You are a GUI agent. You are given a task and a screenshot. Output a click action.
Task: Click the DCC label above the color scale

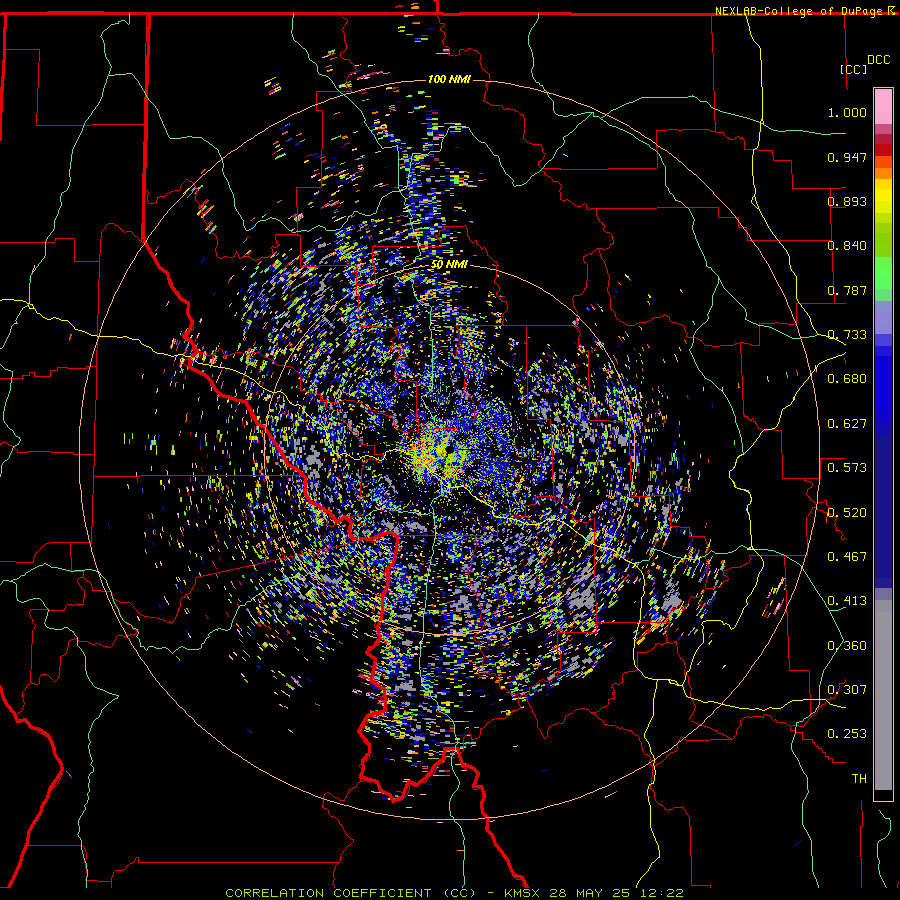pyautogui.click(x=878, y=60)
